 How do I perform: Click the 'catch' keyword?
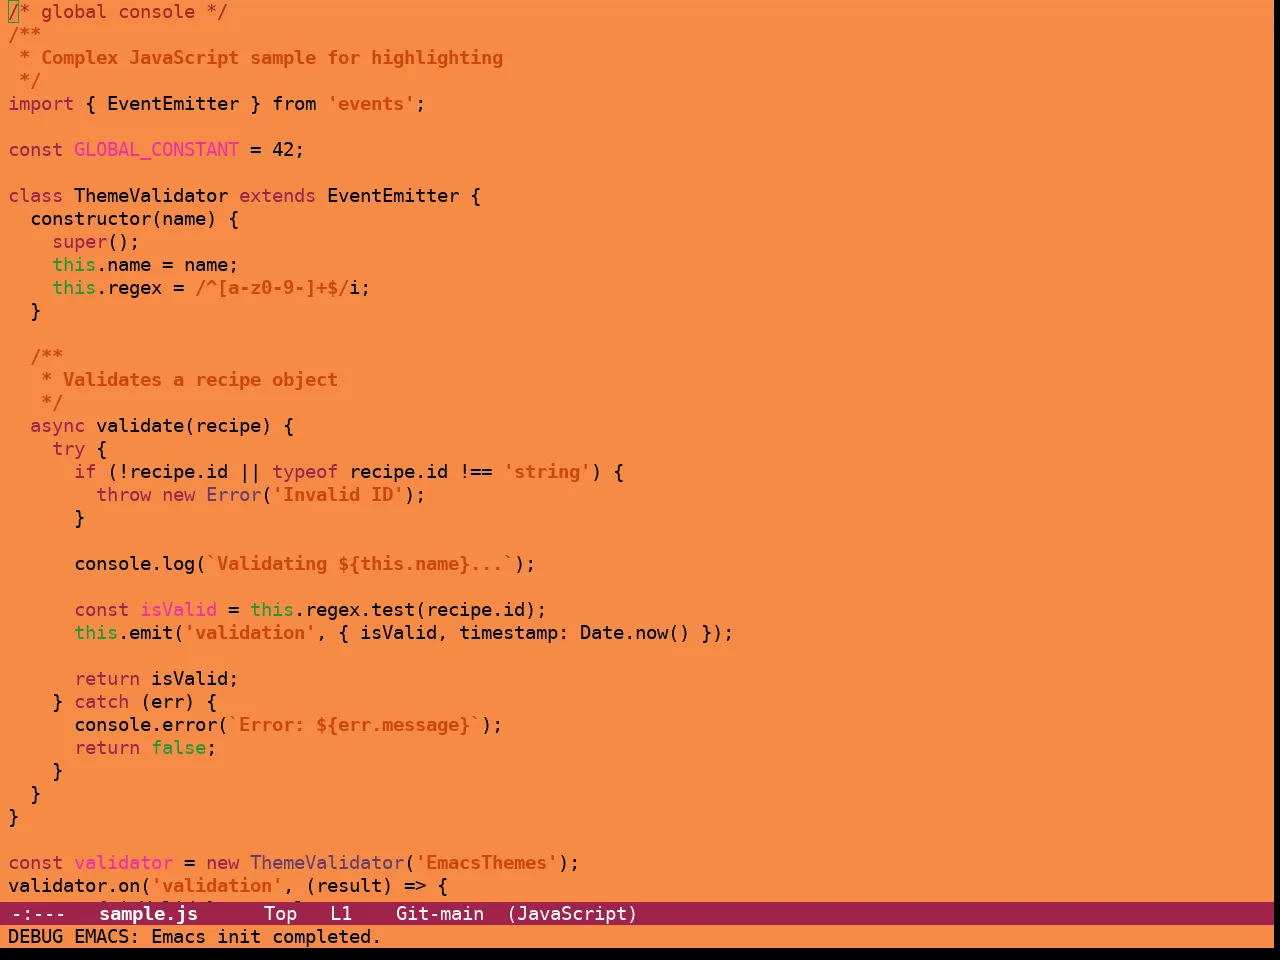pyautogui.click(x=102, y=702)
